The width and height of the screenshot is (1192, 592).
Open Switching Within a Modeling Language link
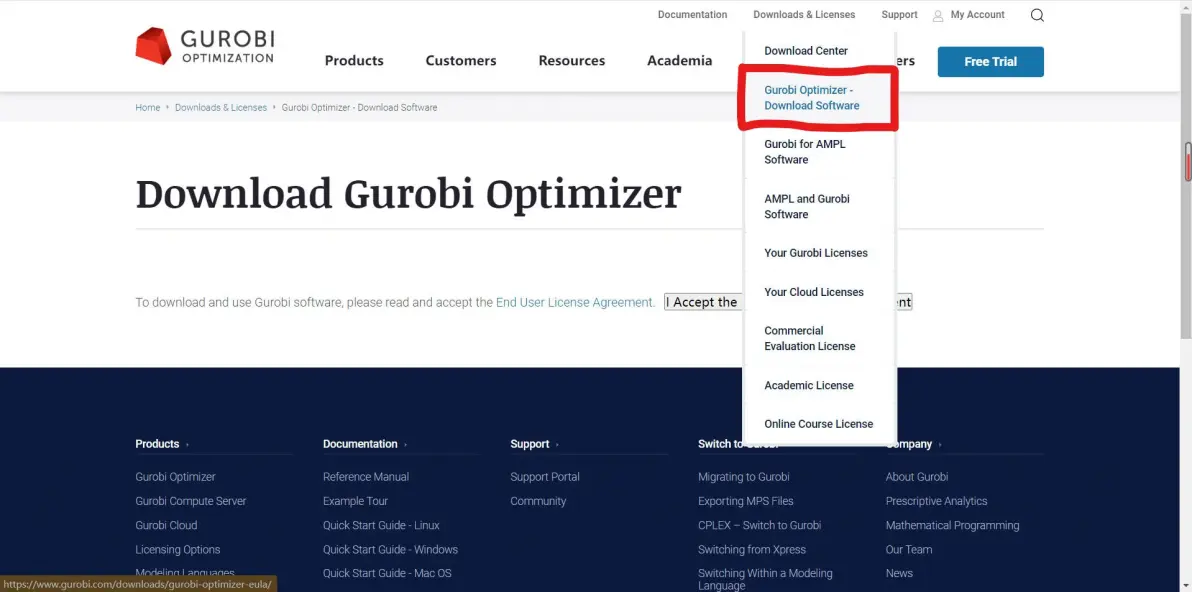tap(765, 579)
